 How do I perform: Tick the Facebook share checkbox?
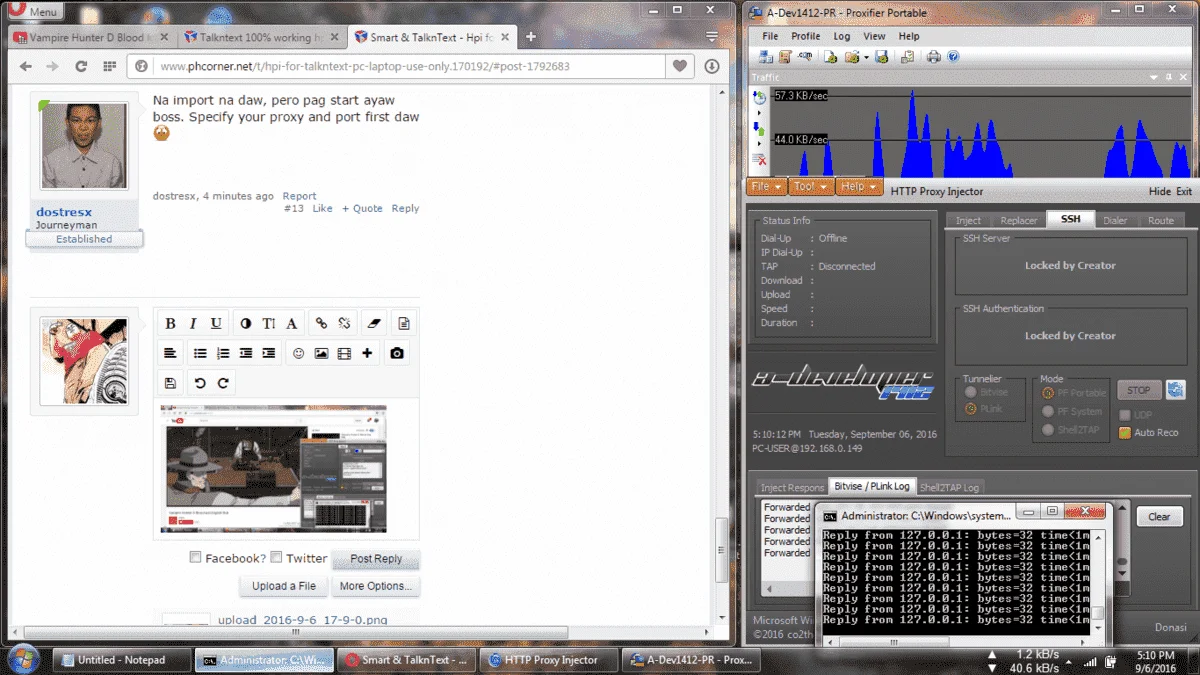pyautogui.click(x=196, y=558)
